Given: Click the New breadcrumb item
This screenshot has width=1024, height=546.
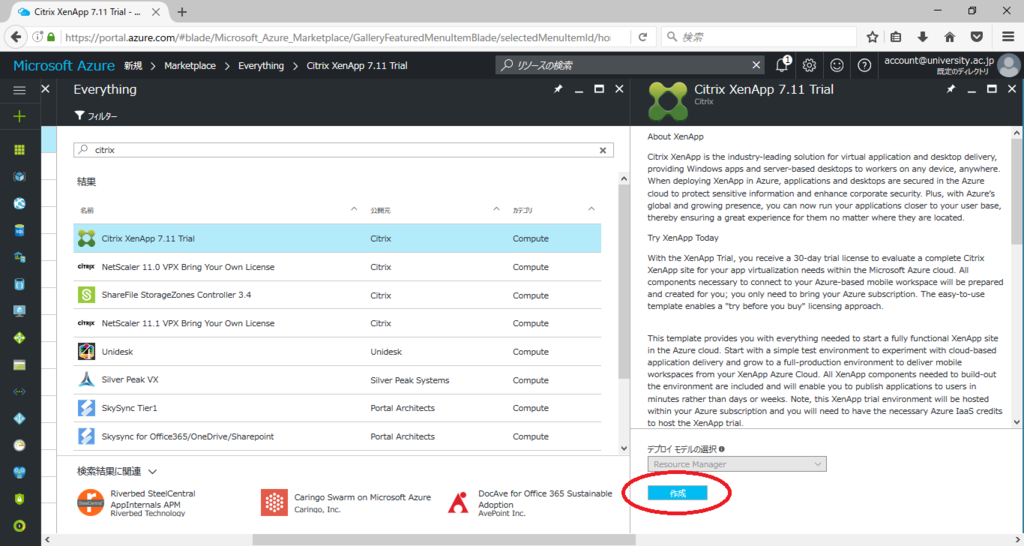Looking at the screenshot, I should (133, 65).
